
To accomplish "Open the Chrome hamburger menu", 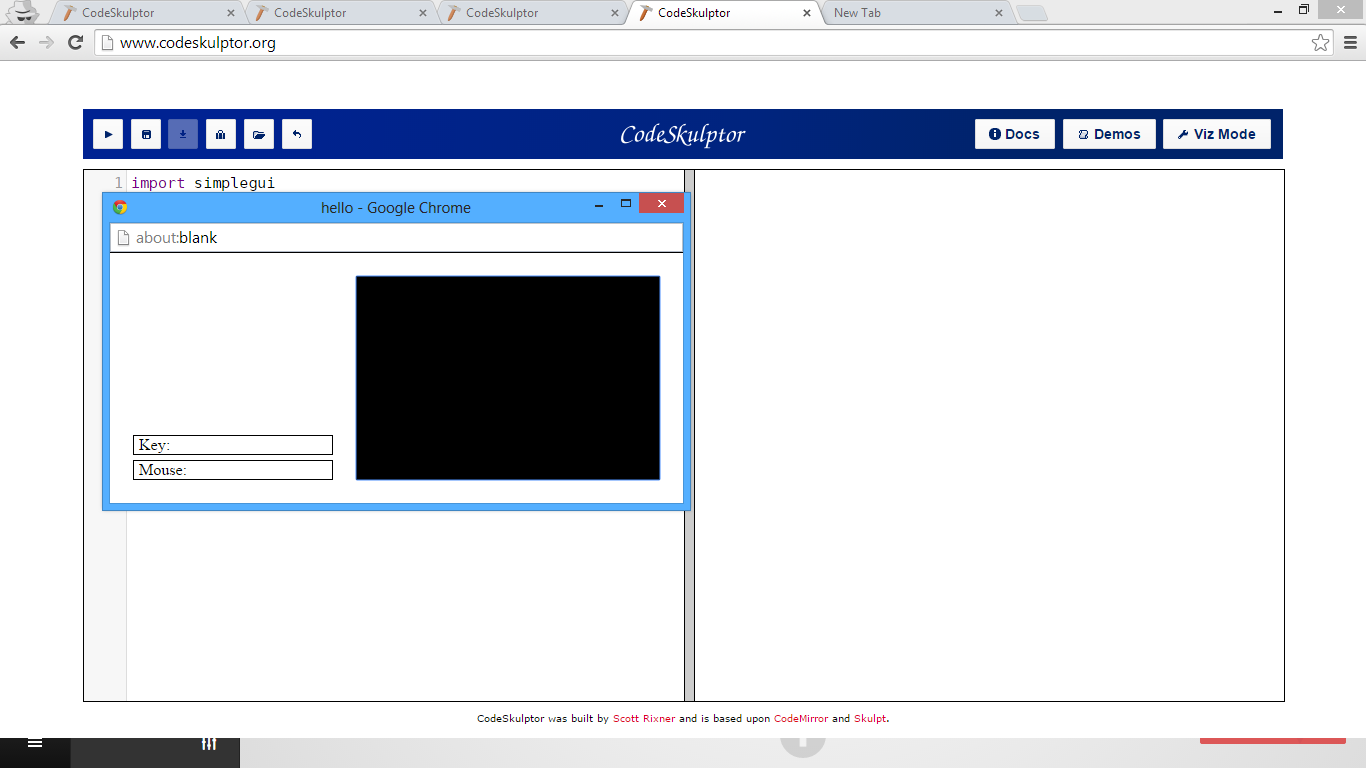I will pyautogui.click(x=1350, y=42).
